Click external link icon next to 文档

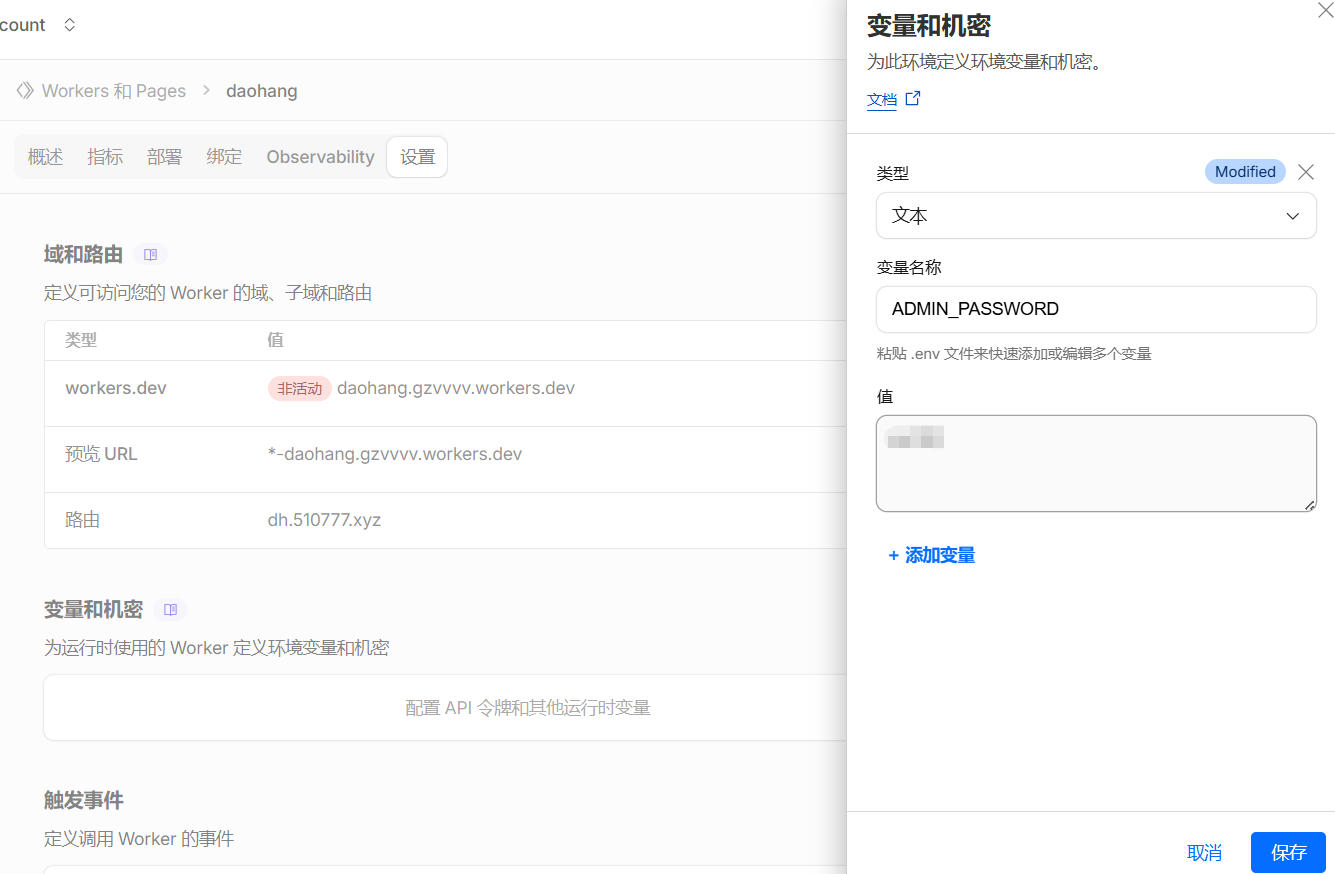pyautogui.click(x=913, y=99)
